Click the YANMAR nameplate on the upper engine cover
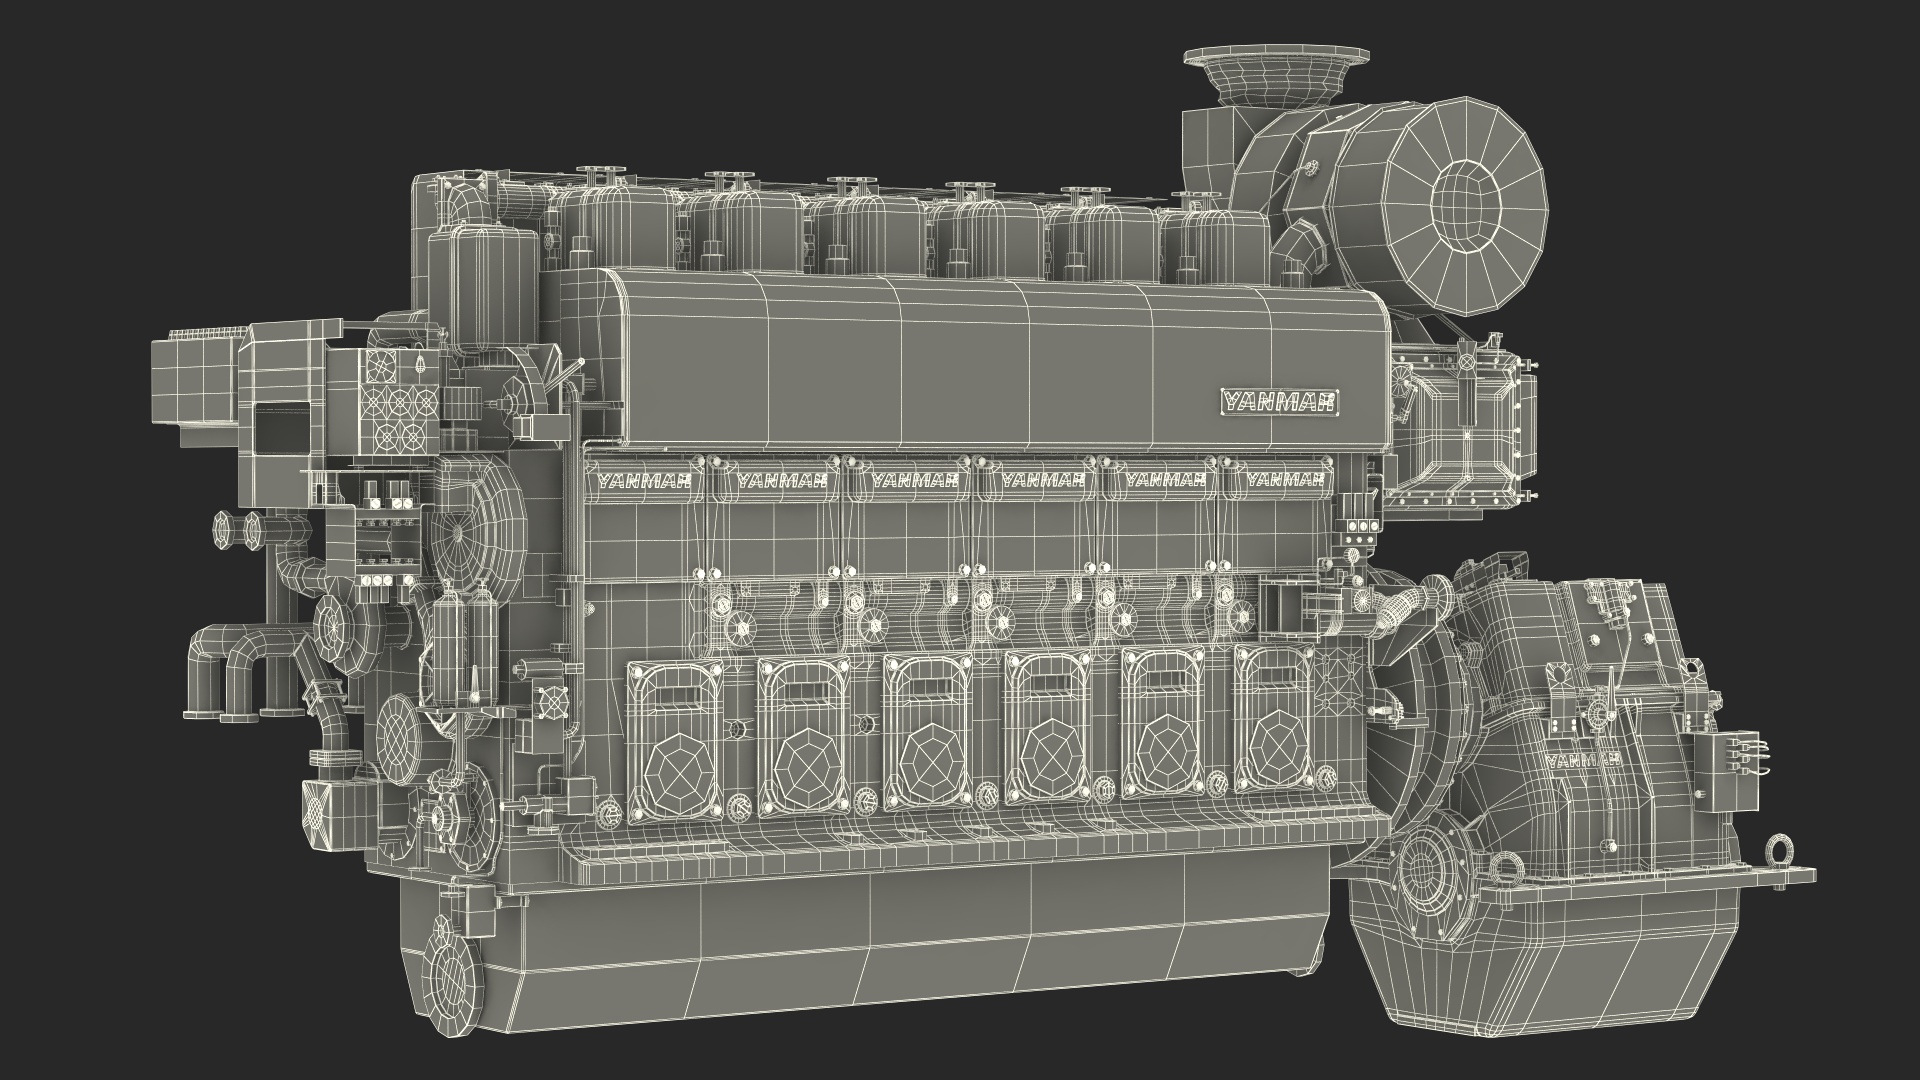Screen dimensions: 1920x1080 coord(1279,401)
